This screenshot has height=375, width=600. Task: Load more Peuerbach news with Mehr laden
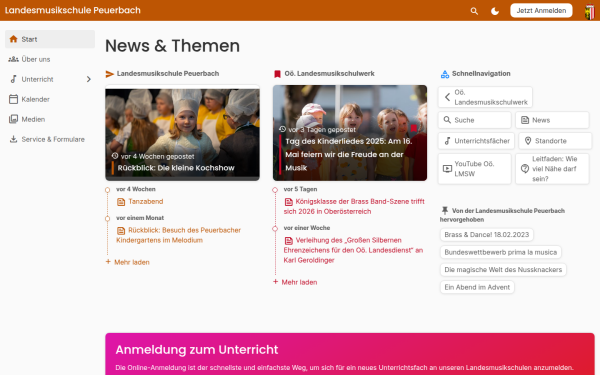pos(127,262)
